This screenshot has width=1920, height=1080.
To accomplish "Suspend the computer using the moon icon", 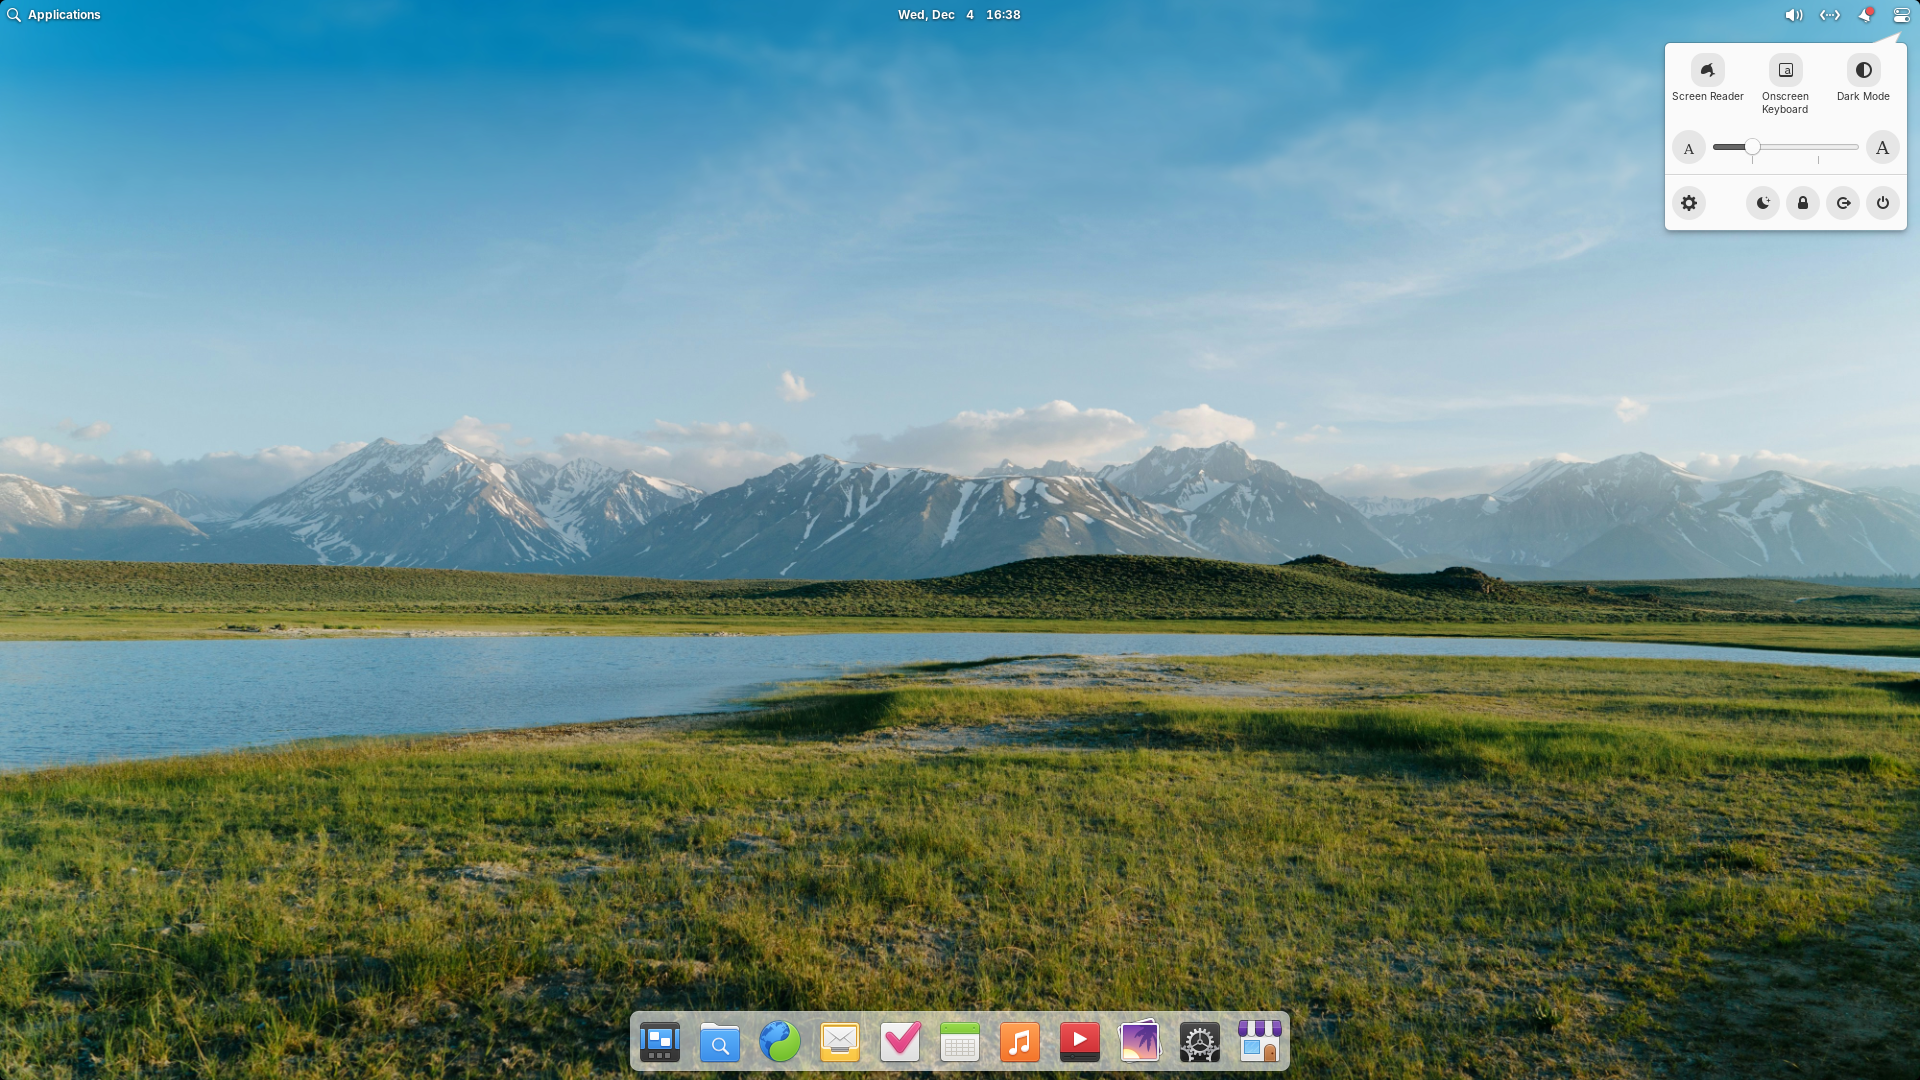I will 1763,203.
